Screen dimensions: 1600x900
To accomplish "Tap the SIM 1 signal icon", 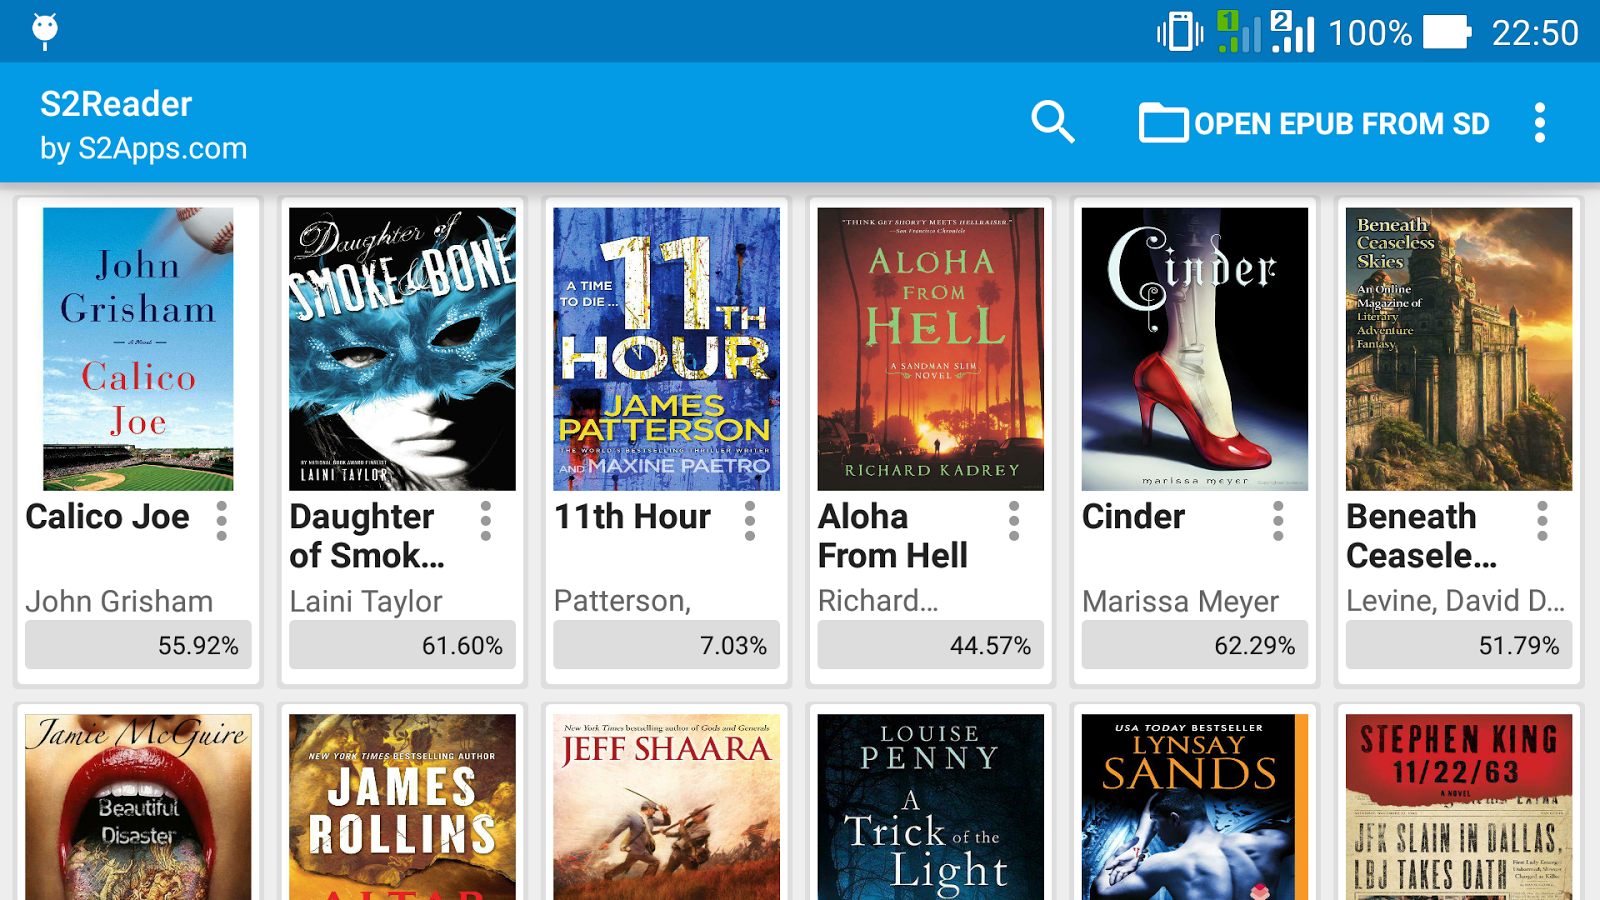I will (1239, 31).
